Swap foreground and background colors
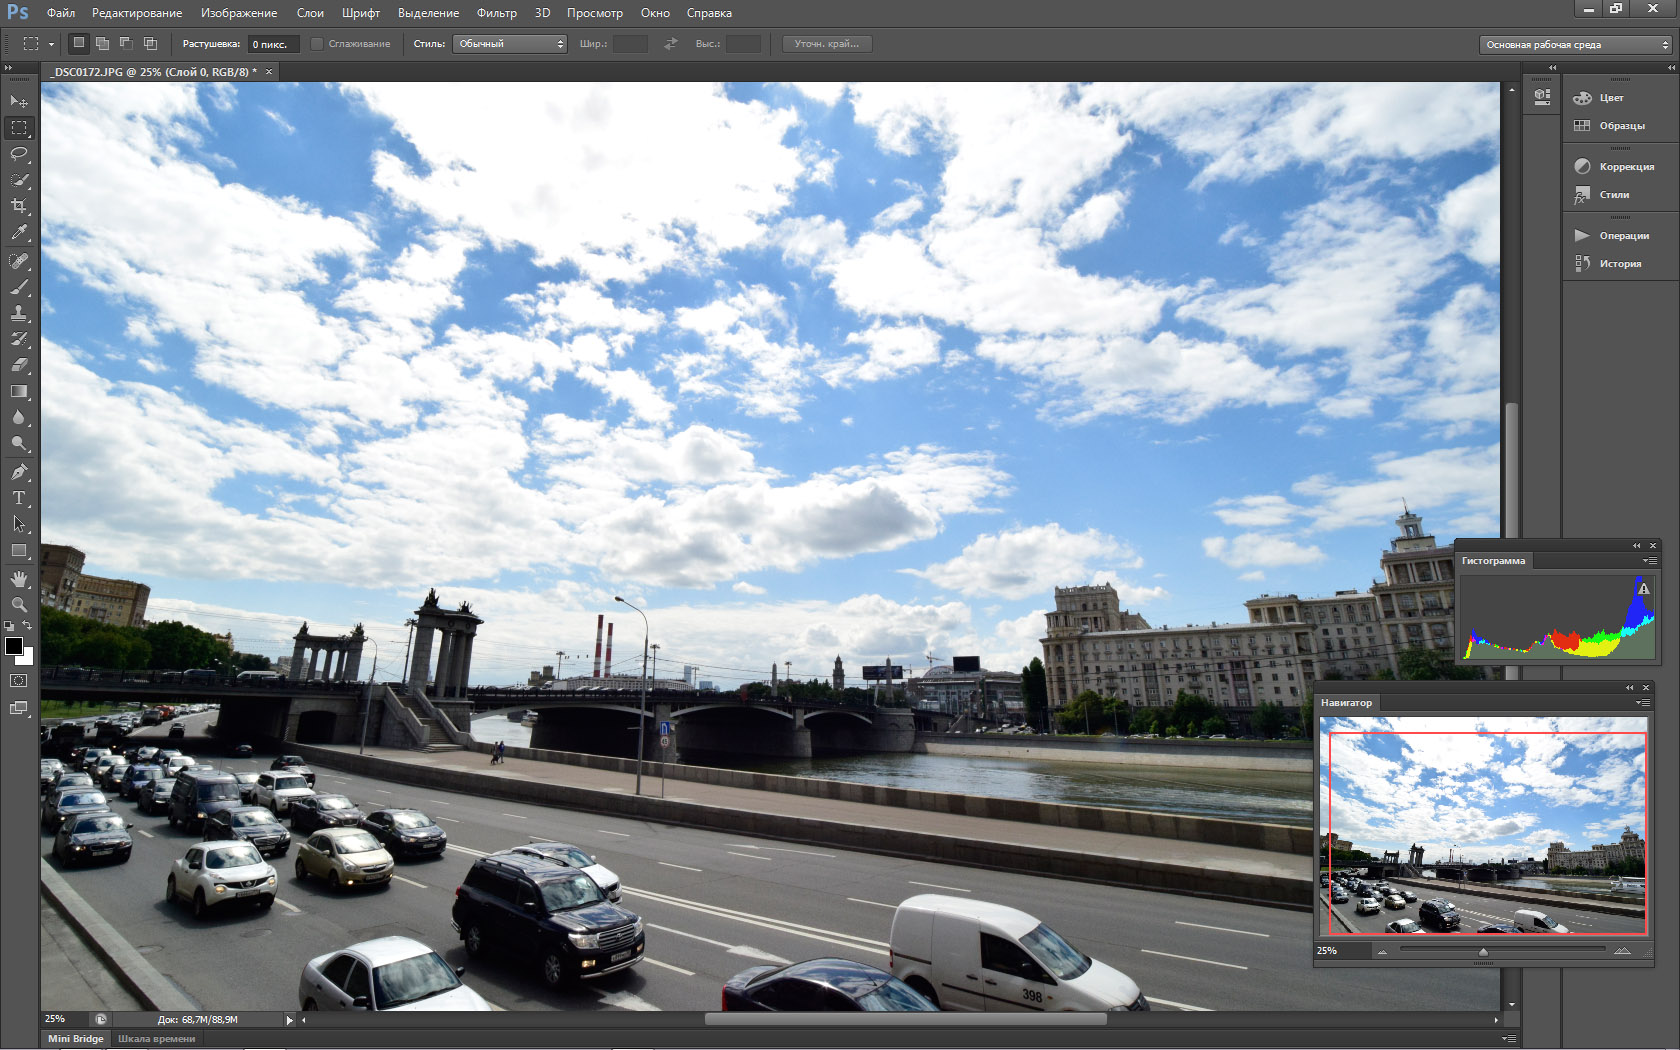The height and width of the screenshot is (1050, 1680). (28, 626)
